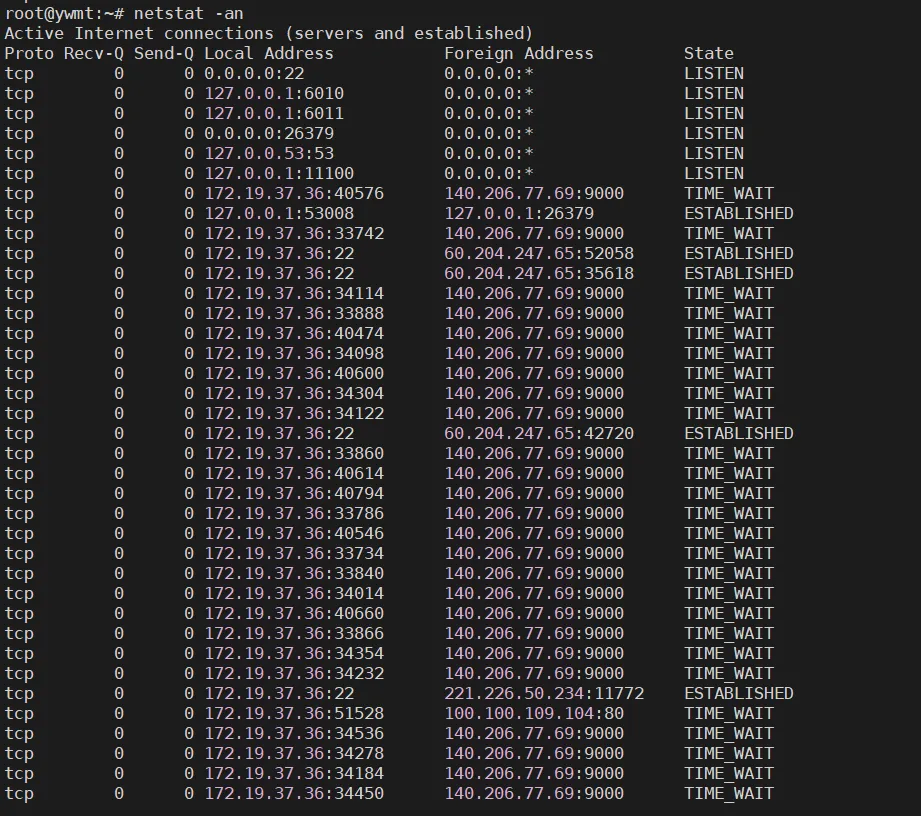The height and width of the screenshot is (816, 921).
Task: Click foreign address 127.0.0.1:26379
Action: click(x=519, y=213)
